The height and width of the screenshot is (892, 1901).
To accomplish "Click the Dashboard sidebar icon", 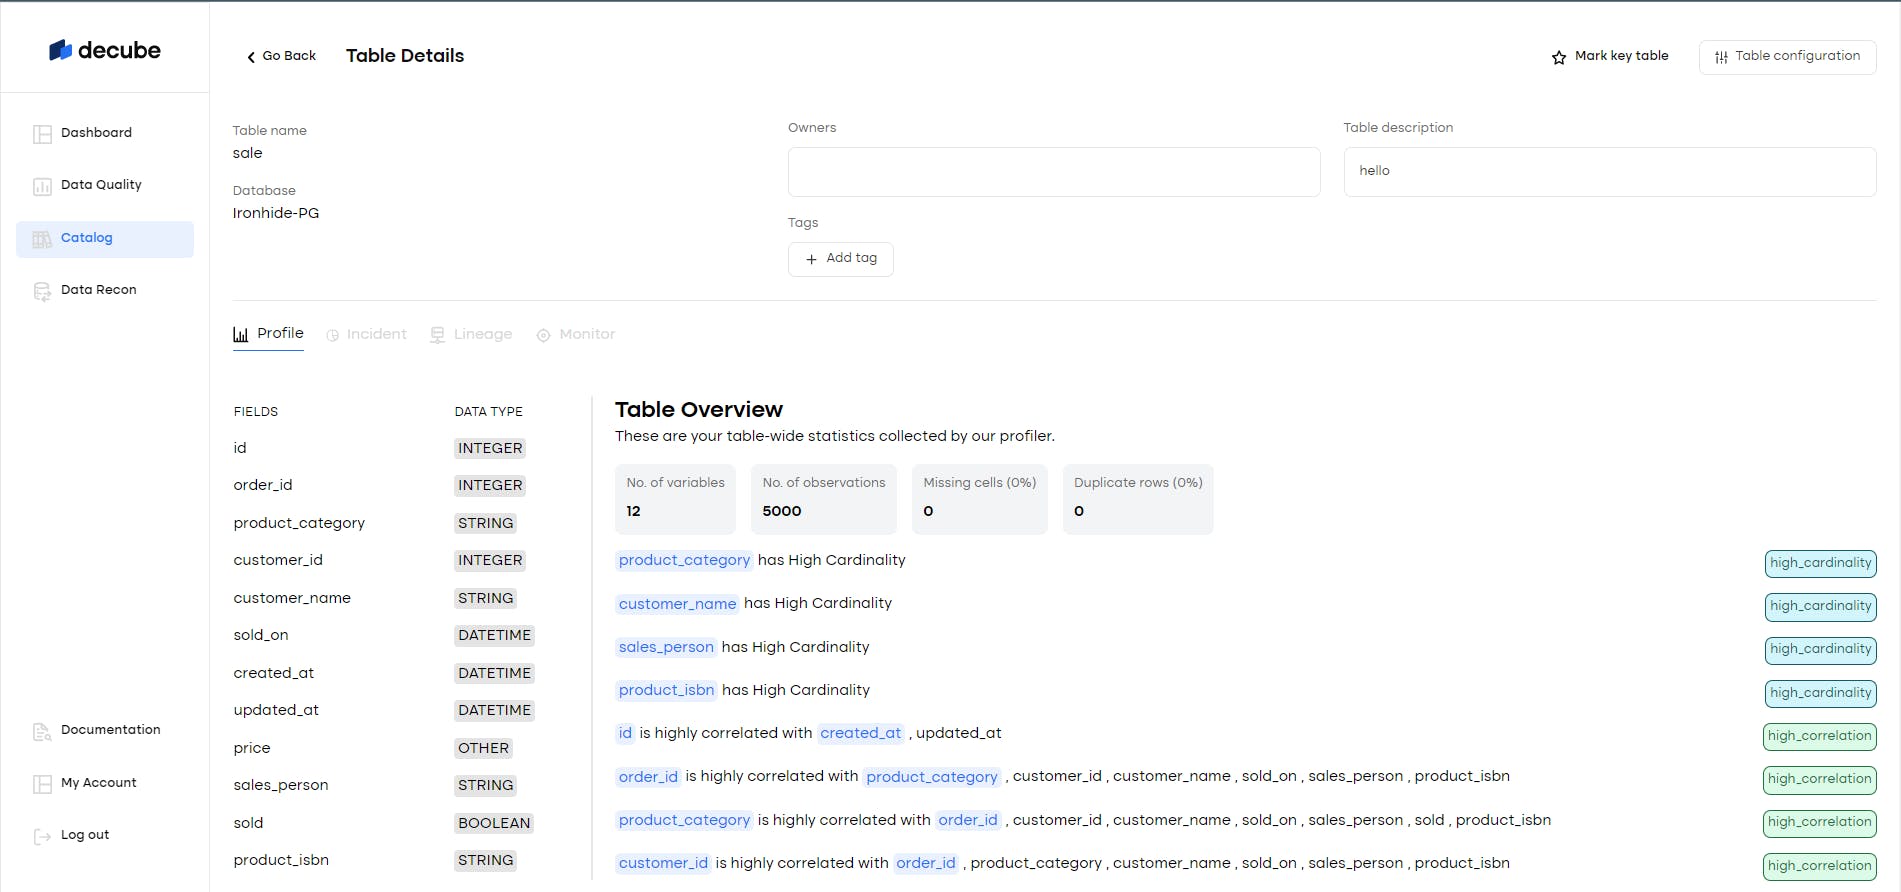I will pos(42,134).
